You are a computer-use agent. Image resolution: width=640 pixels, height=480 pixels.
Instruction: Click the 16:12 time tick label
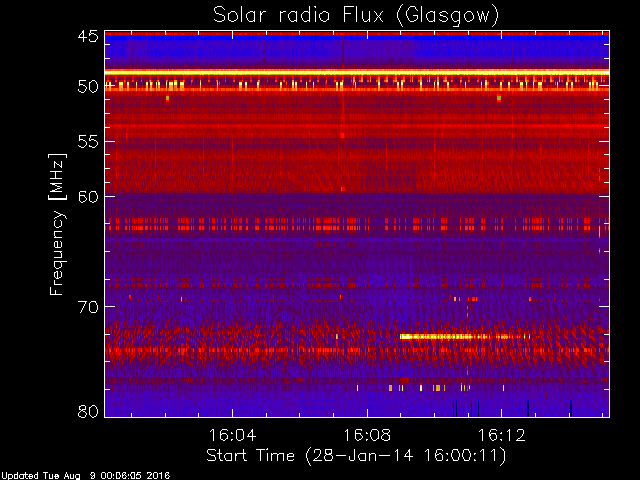click(x=501, y=435)
